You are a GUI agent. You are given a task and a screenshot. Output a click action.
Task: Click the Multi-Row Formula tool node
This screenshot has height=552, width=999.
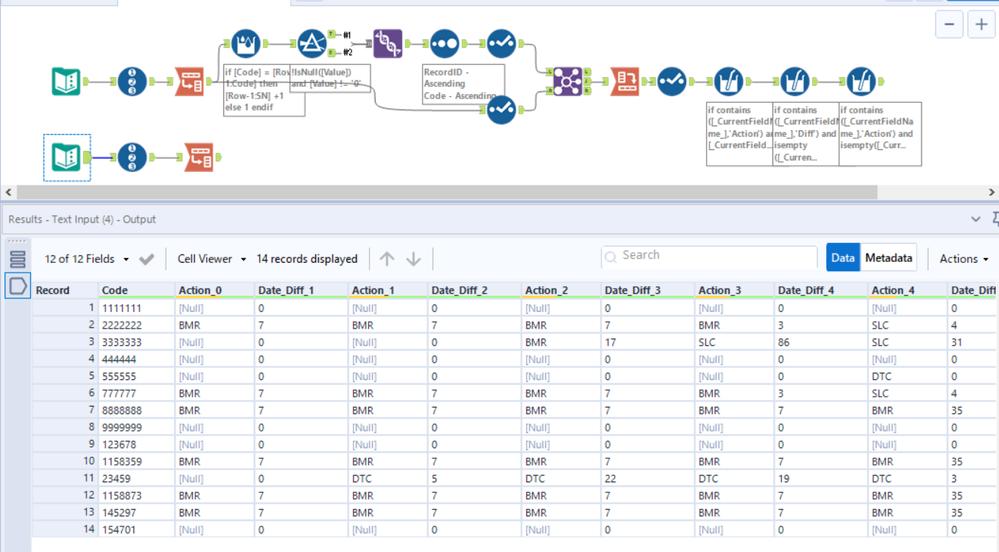(x=246, y=44)
